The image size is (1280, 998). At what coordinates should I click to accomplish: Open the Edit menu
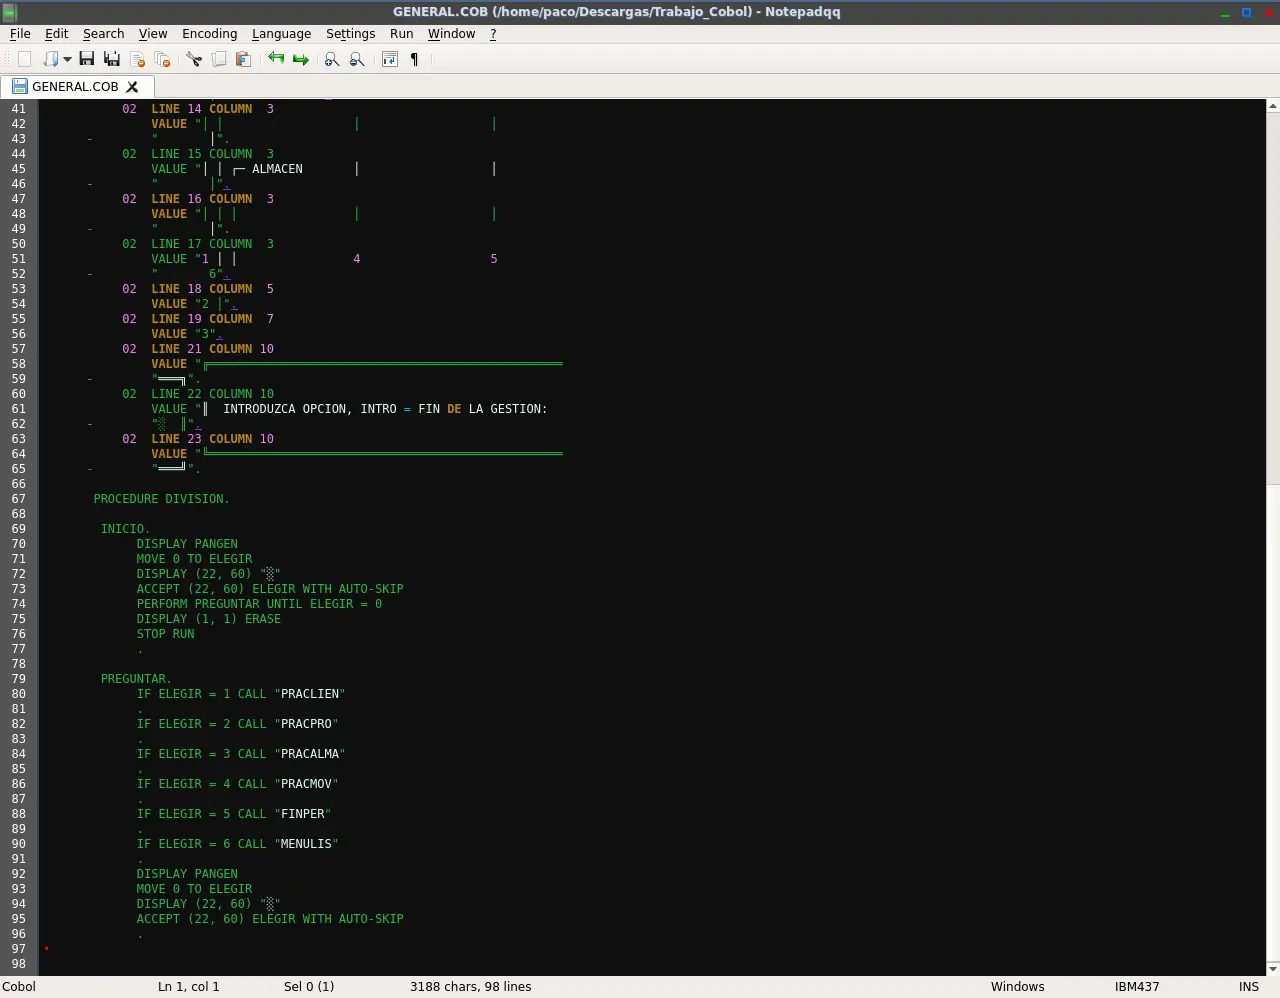pos(56,33)
